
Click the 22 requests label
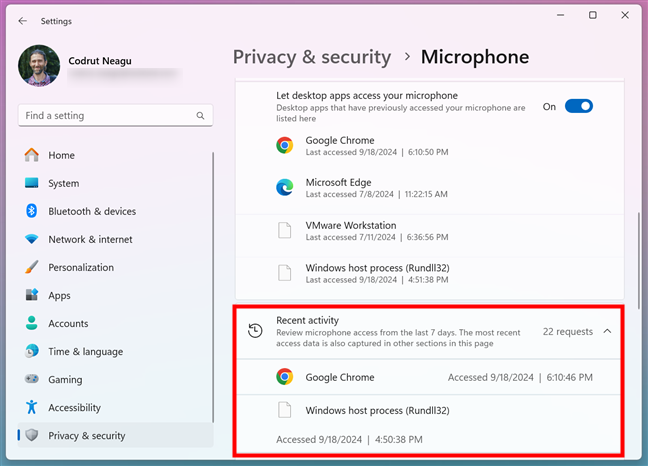(567, 331)
